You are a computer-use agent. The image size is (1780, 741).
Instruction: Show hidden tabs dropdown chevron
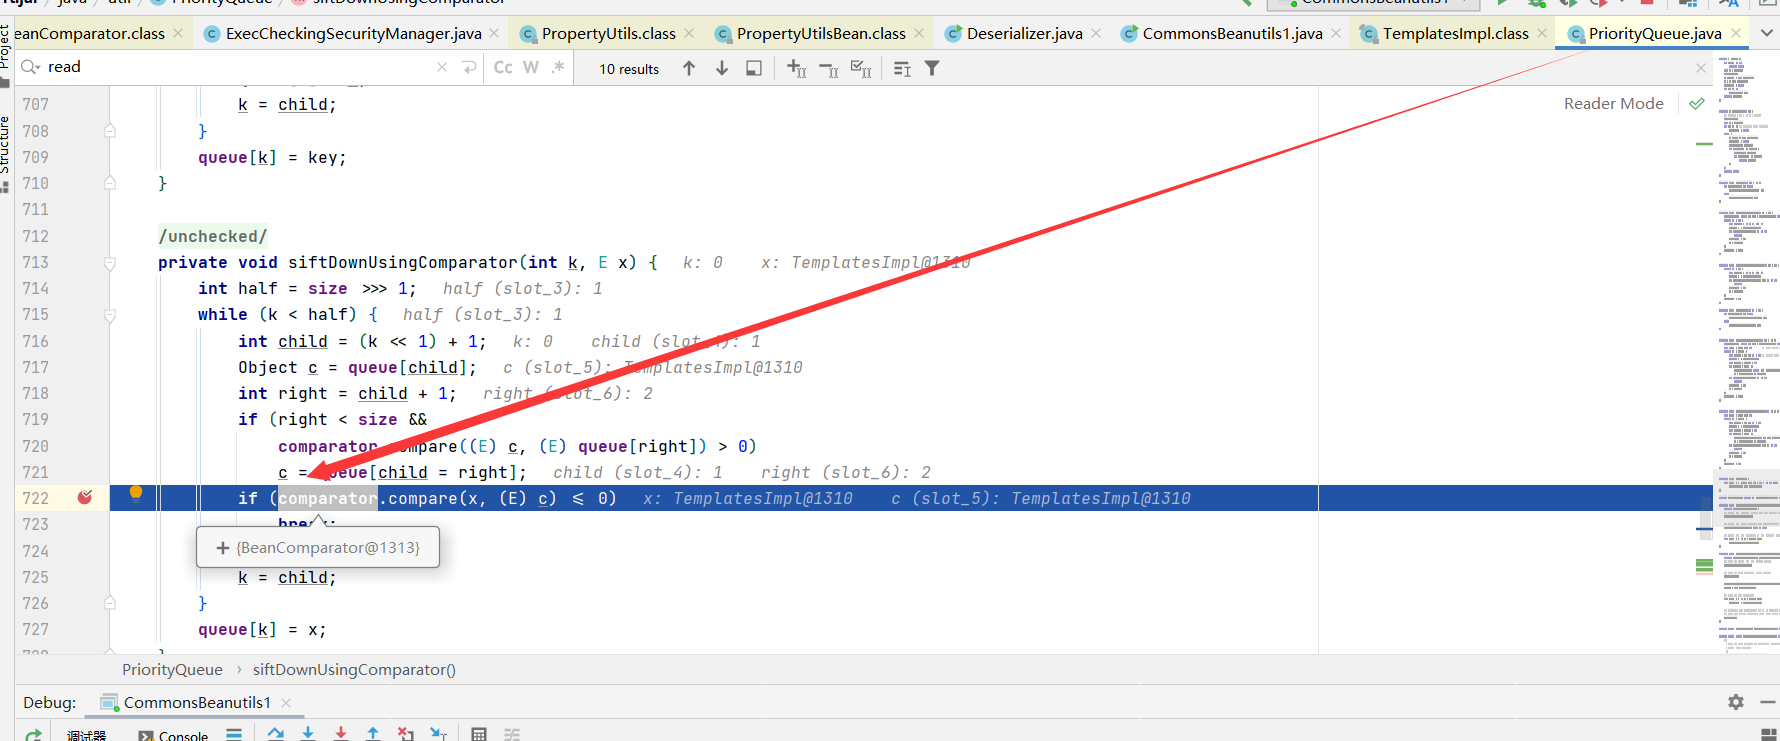[1767, 33]
